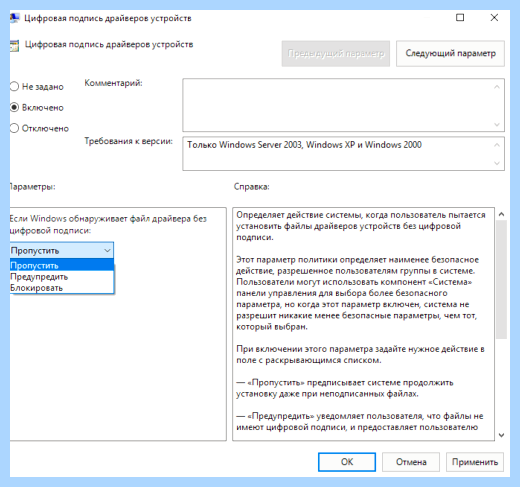Choose 'Пропустить' in the open dropdown list
520x487 pixels.
coord(62,265)
